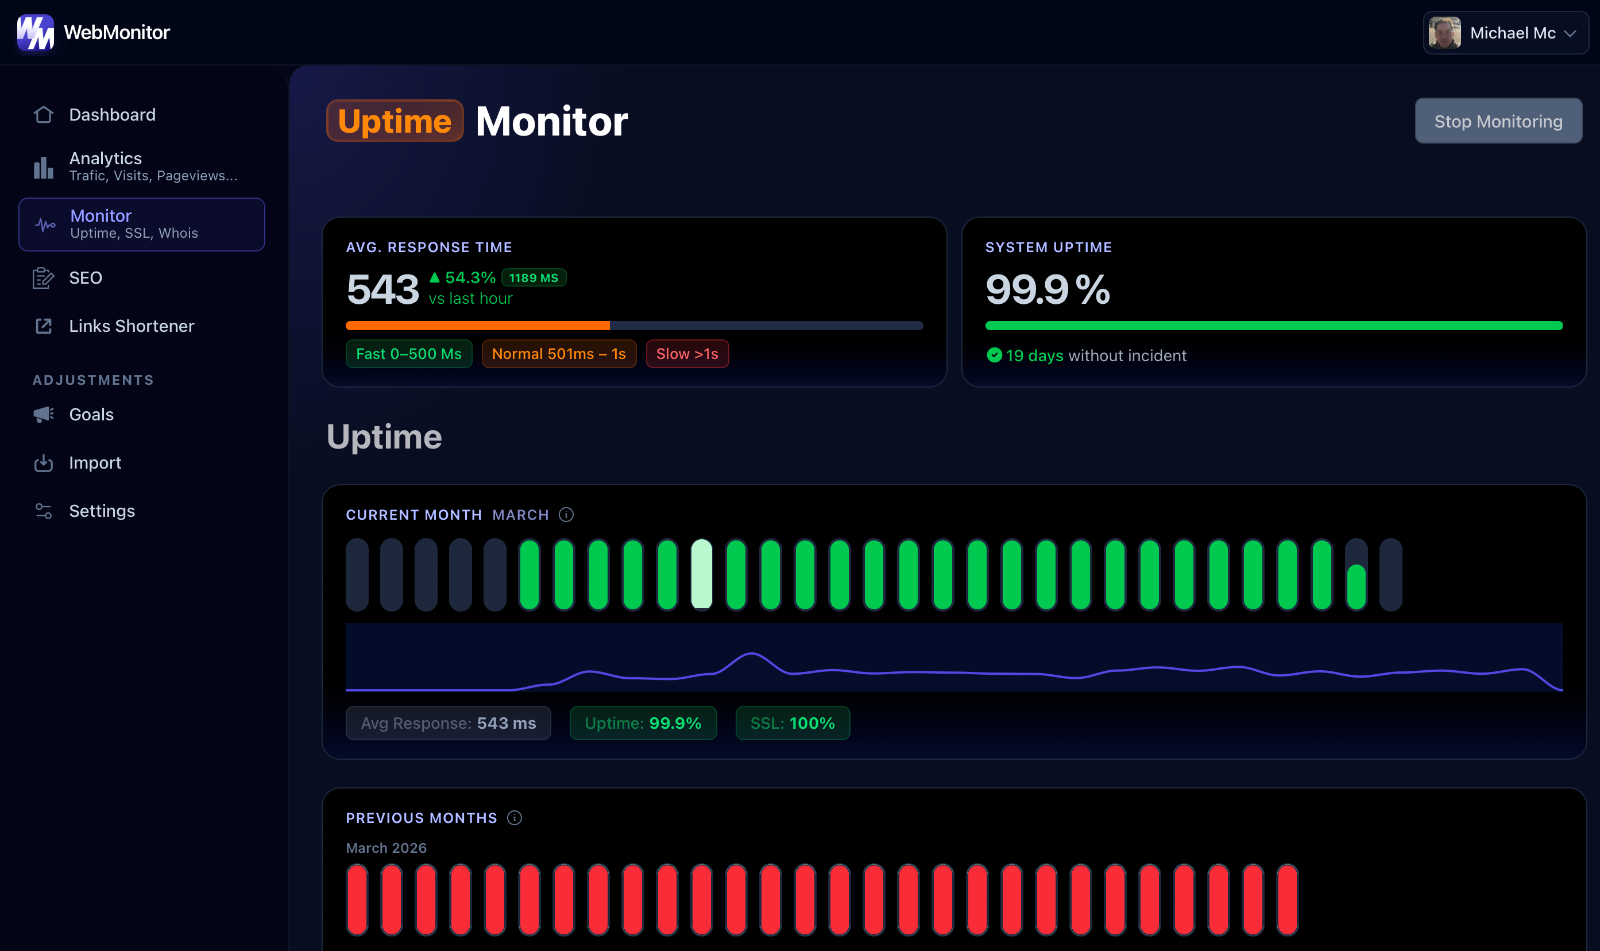The height and width of the screenshot is (951, 1600).
Task: Open Analytics via the bar chart icon
Action: (x=43, y=167)
